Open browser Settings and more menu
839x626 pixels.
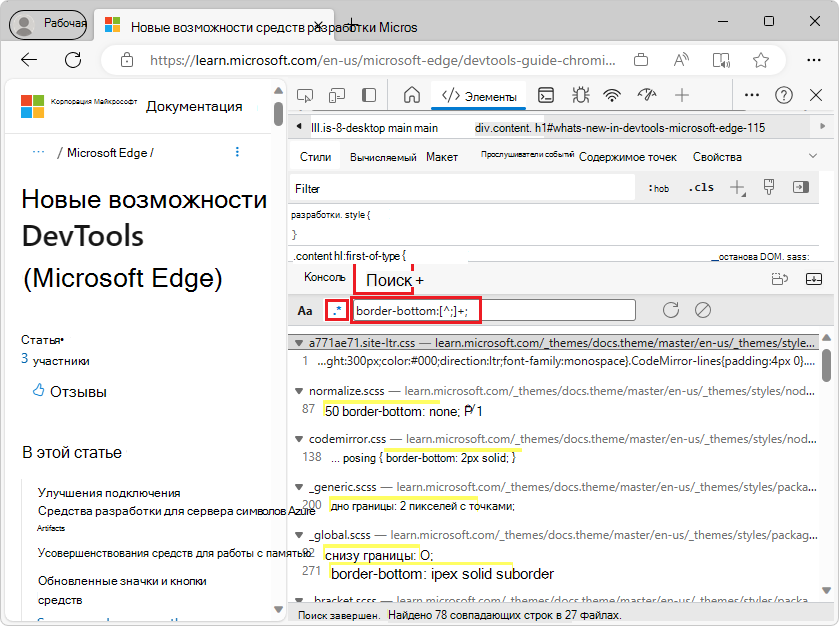(x=813, y=60)
